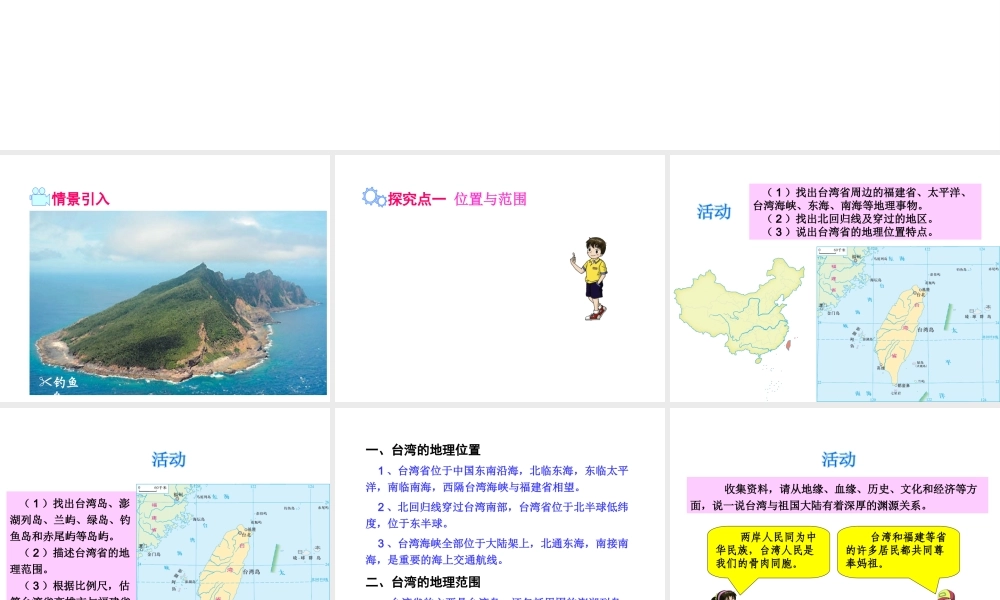Click the paragraph starting 3、台湾海峡全部位于大陆架上
The height and width of the screenshot is (600, 1000).
(497, 552)
